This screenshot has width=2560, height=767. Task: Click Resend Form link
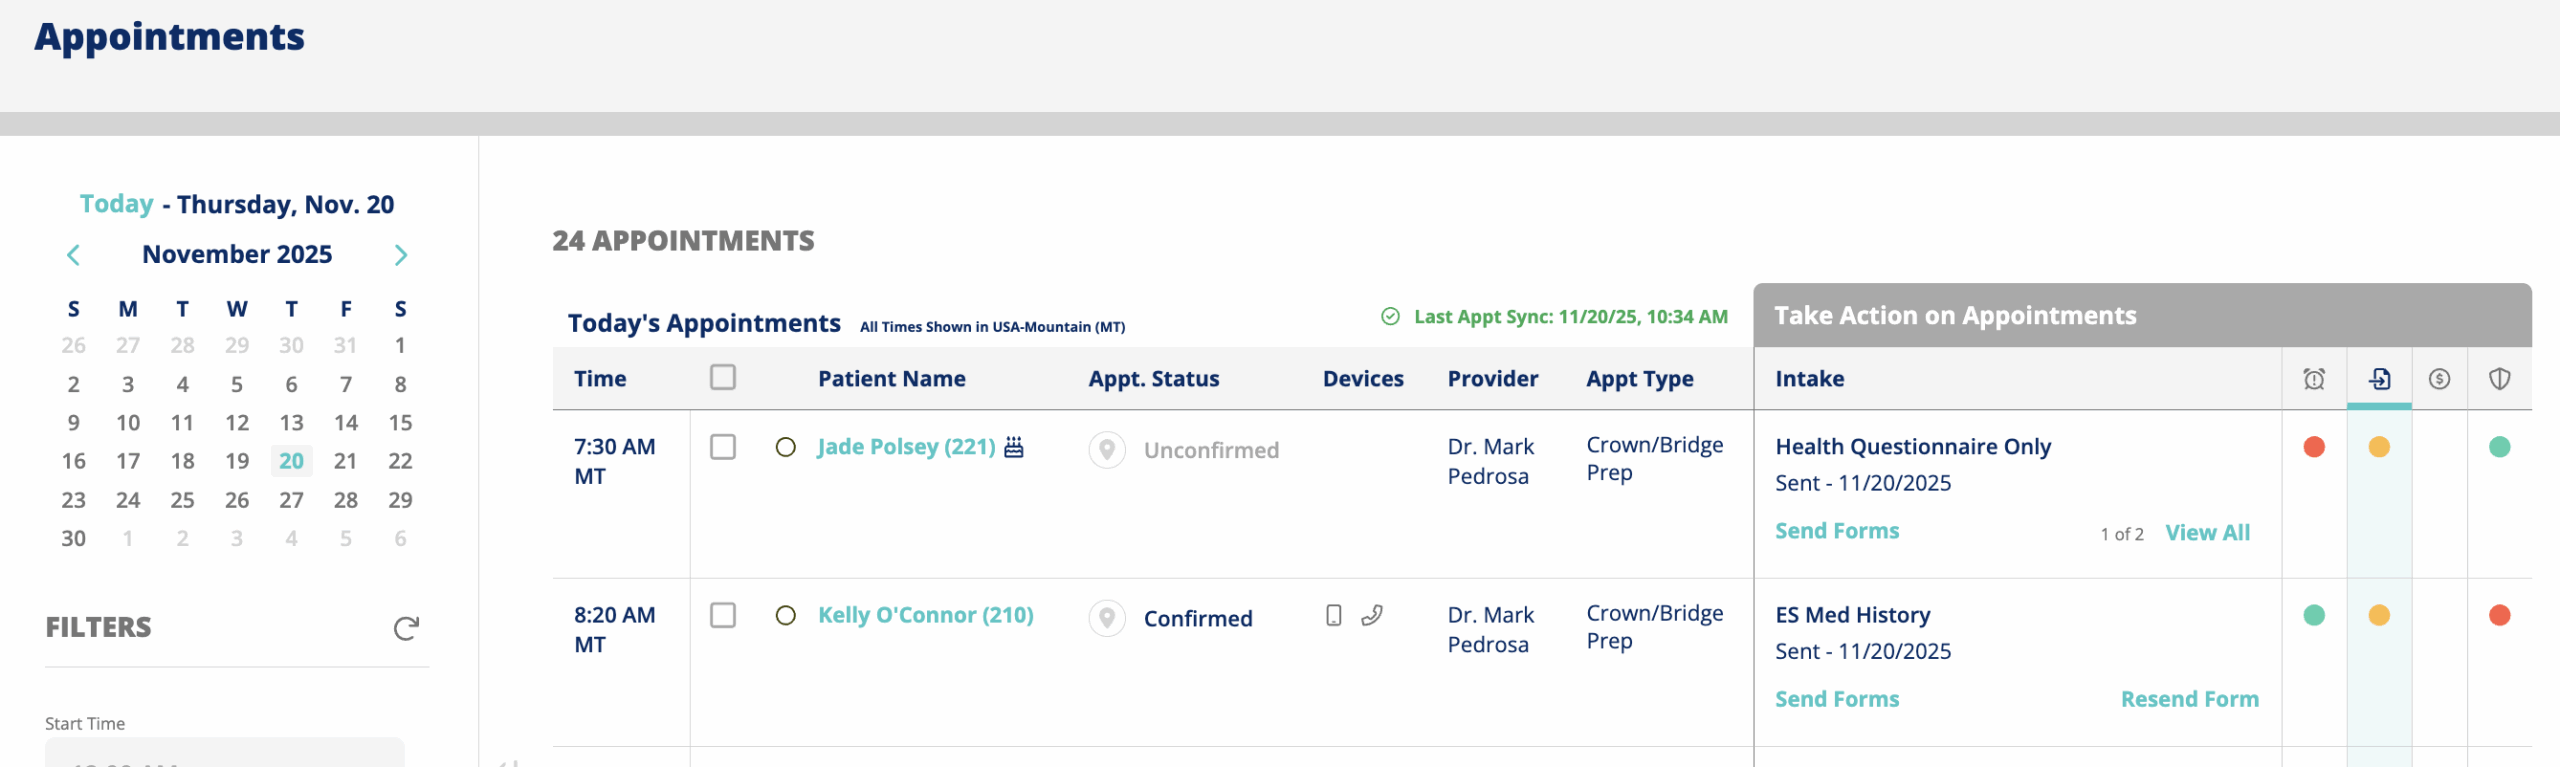click(2190, 699)
